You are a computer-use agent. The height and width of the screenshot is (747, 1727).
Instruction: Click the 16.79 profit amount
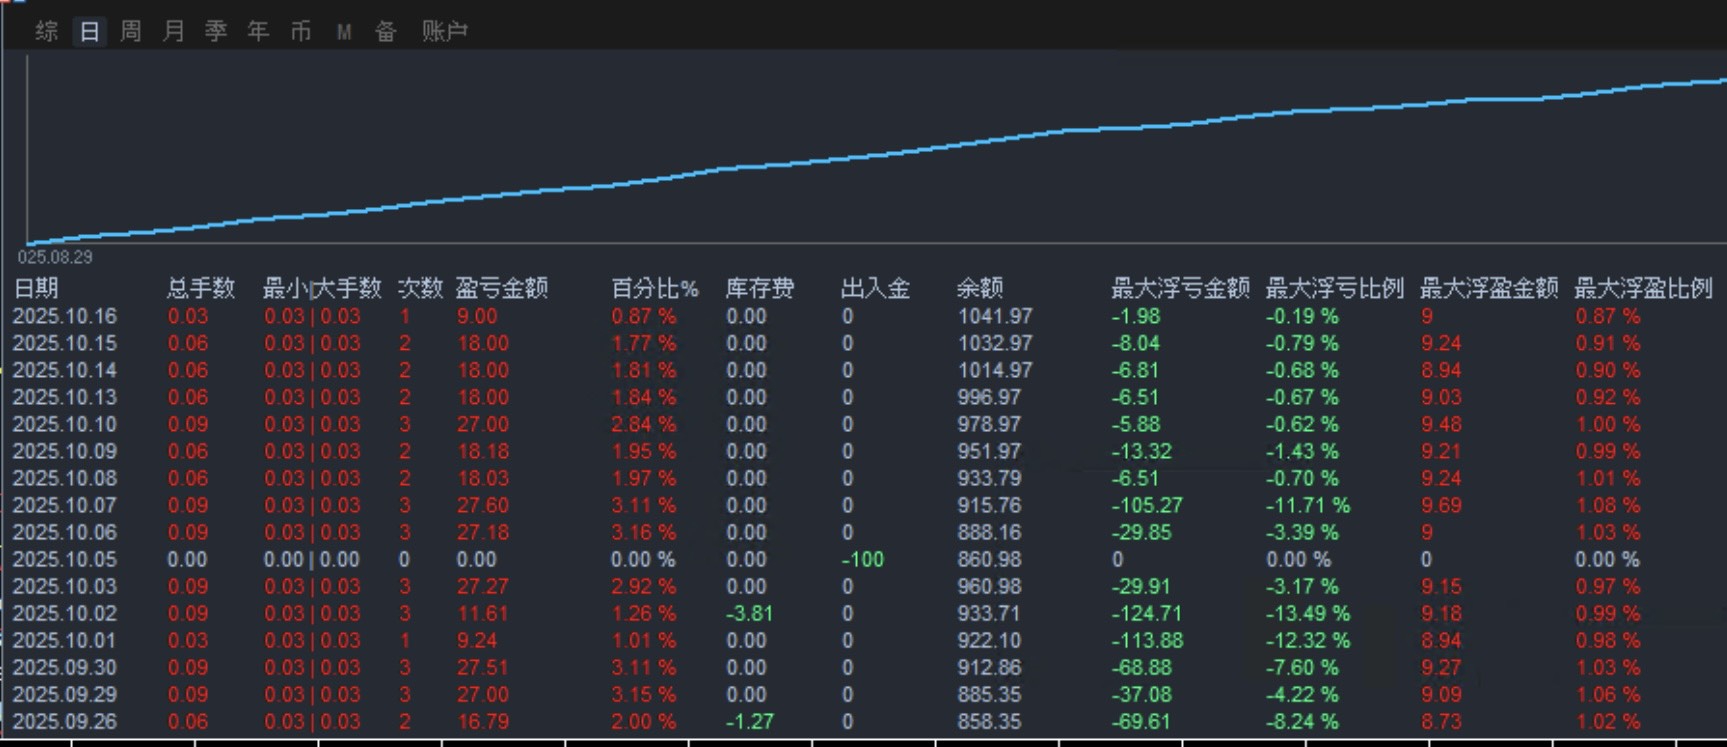[483, 721]
